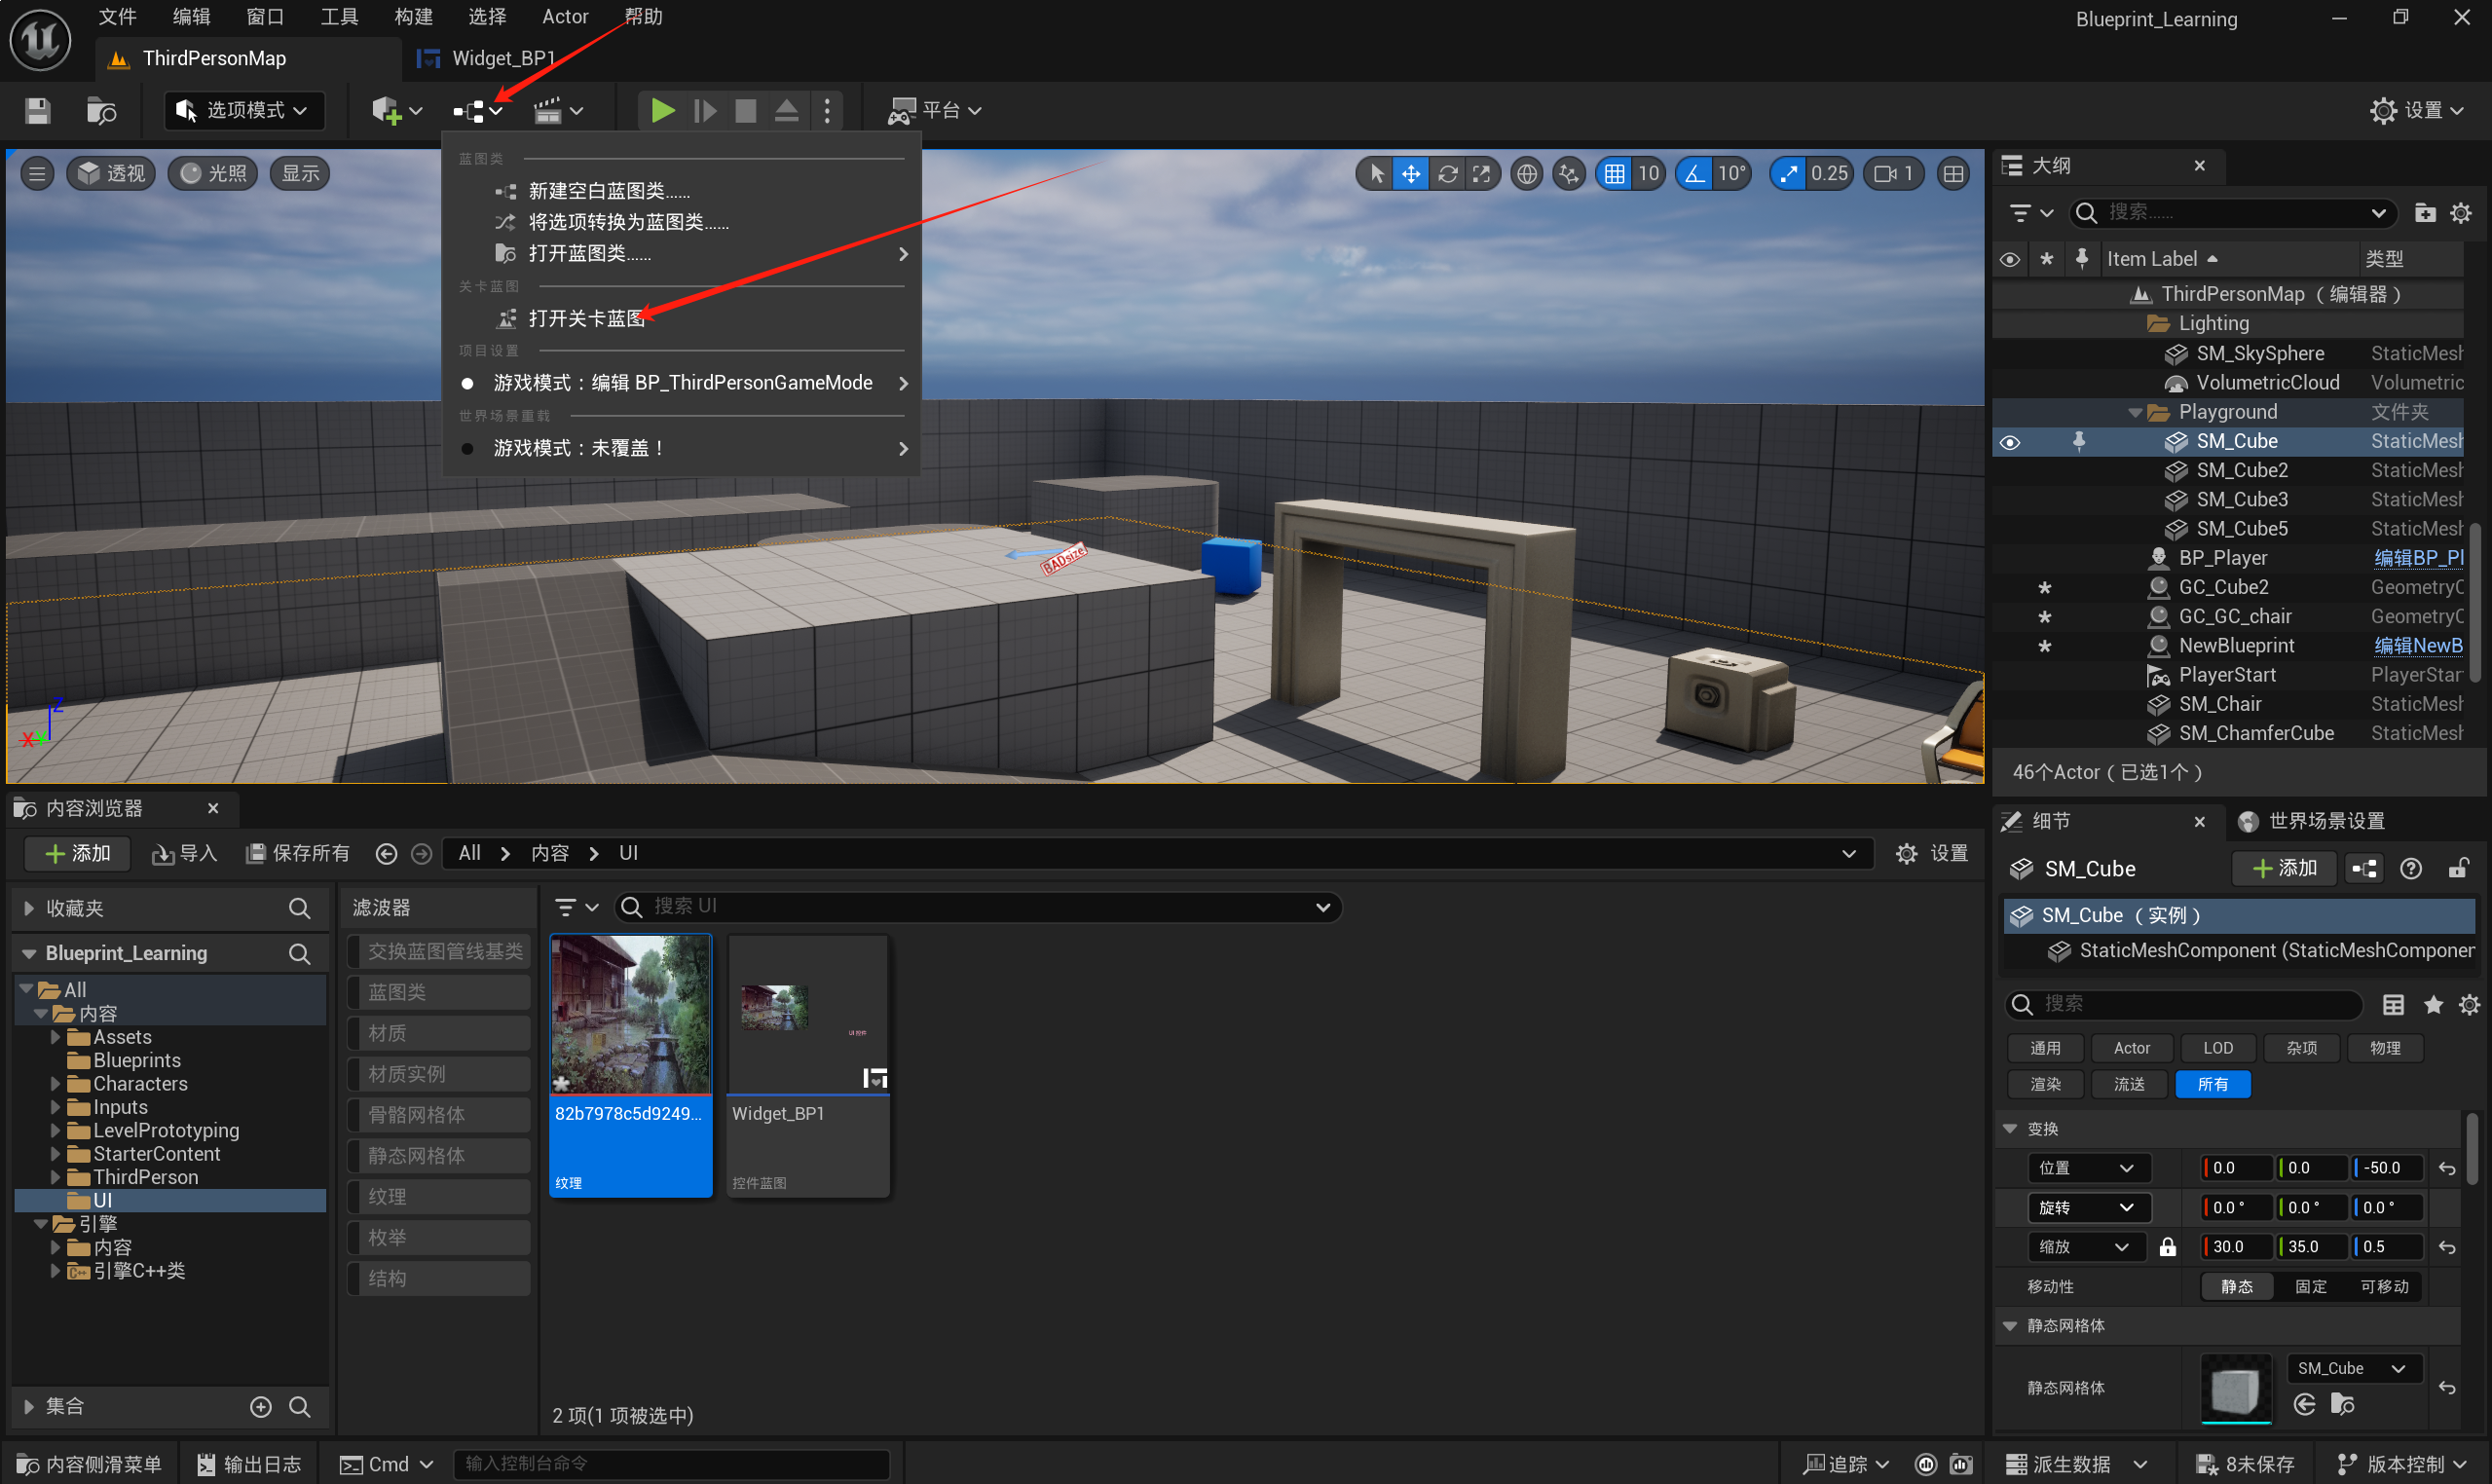This screenshot has width=2492, height=1484.
Task: Expand the Assets folder in tree
Action: click(x=56, y=1038)
